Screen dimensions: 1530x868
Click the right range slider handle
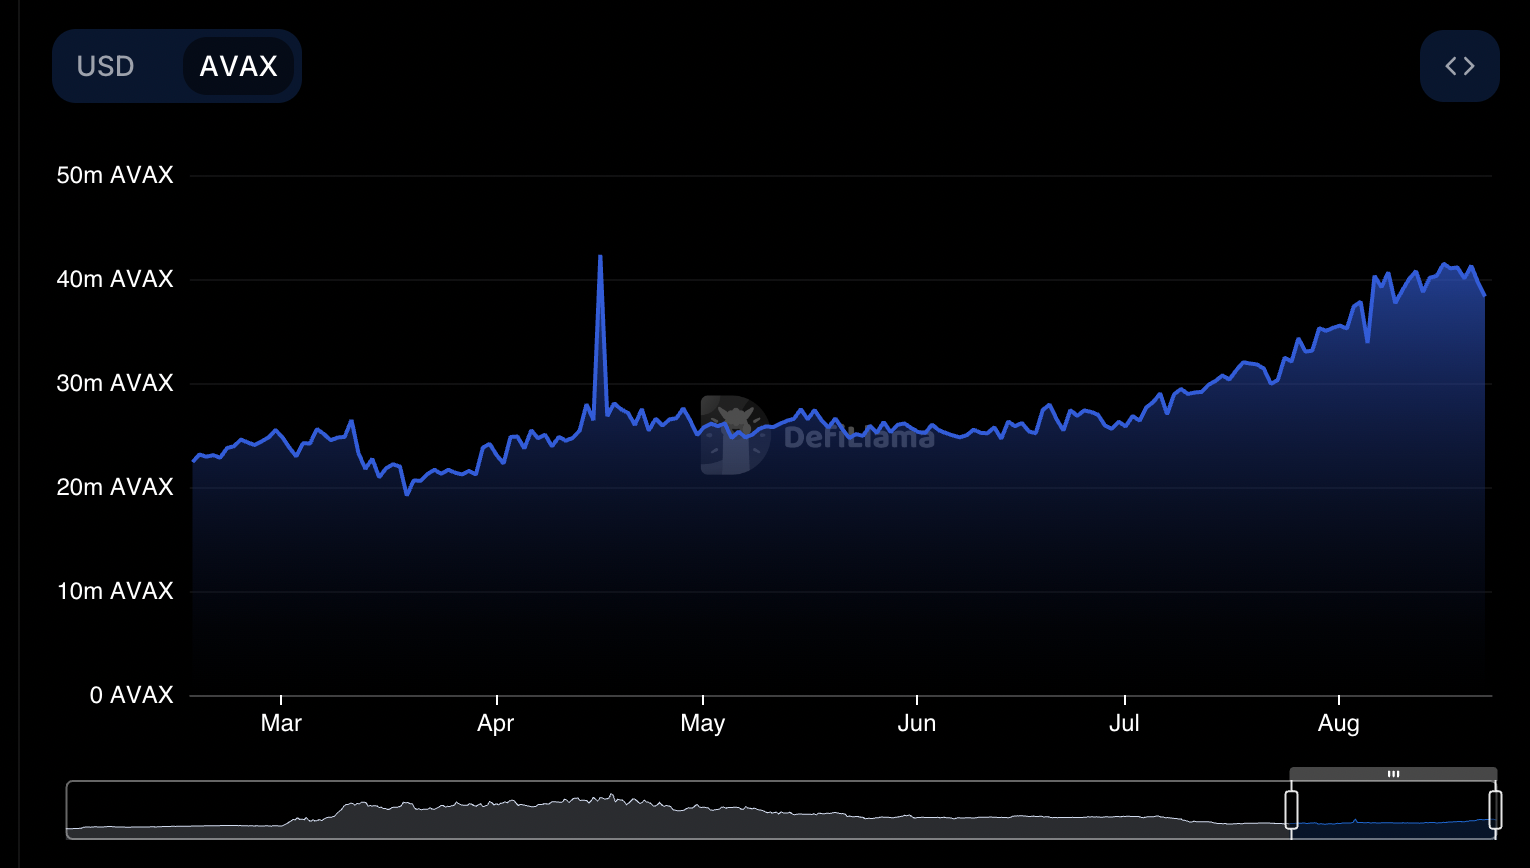(1495, 809)
